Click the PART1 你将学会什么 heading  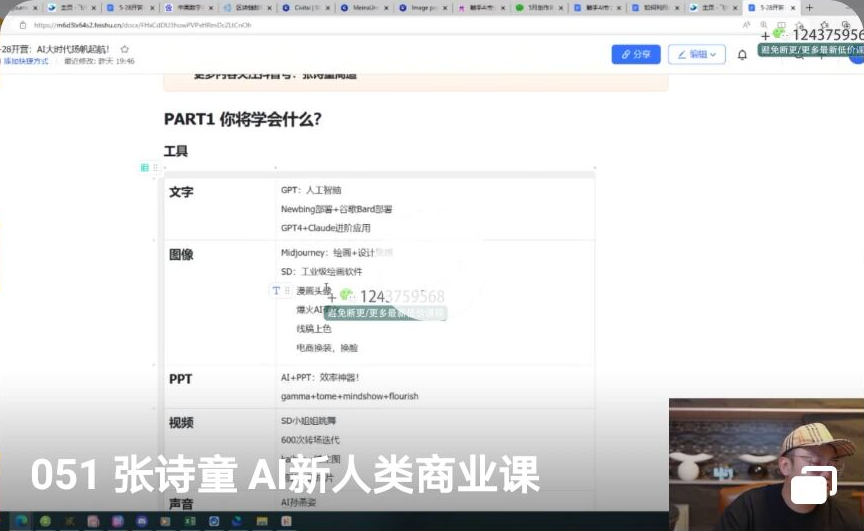tap(242, 119)
